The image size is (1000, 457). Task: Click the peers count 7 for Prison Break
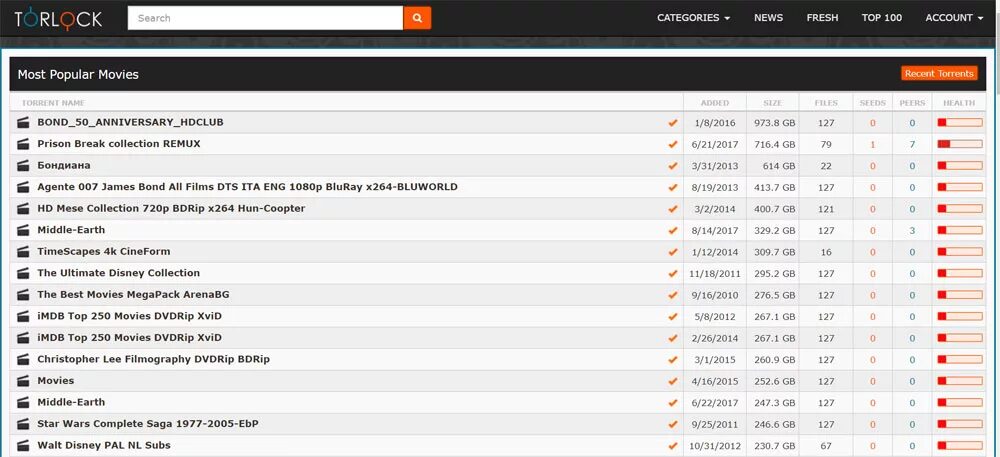click(x=912, y=145)
